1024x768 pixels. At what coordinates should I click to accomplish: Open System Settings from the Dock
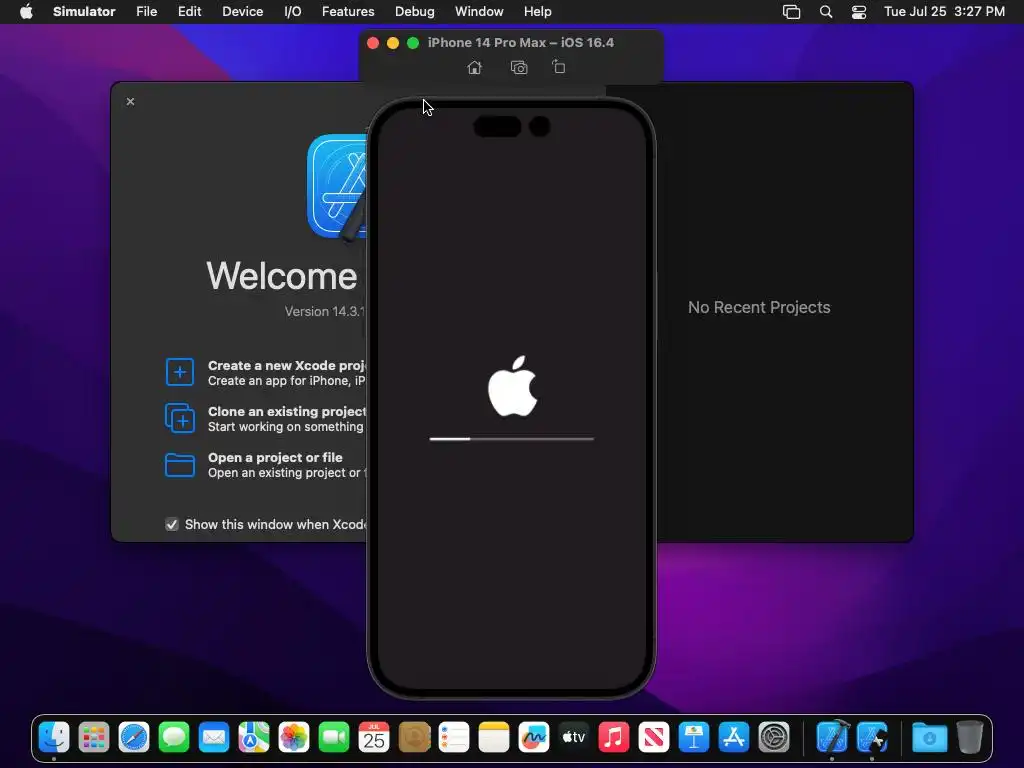(774, 737)
